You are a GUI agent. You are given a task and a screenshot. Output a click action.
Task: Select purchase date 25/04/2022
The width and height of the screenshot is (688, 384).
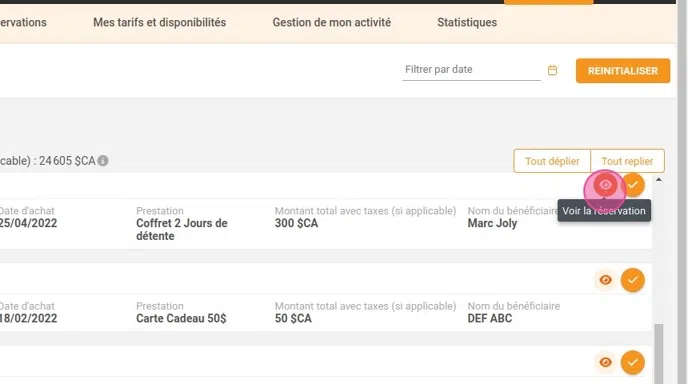pos(28,223)
